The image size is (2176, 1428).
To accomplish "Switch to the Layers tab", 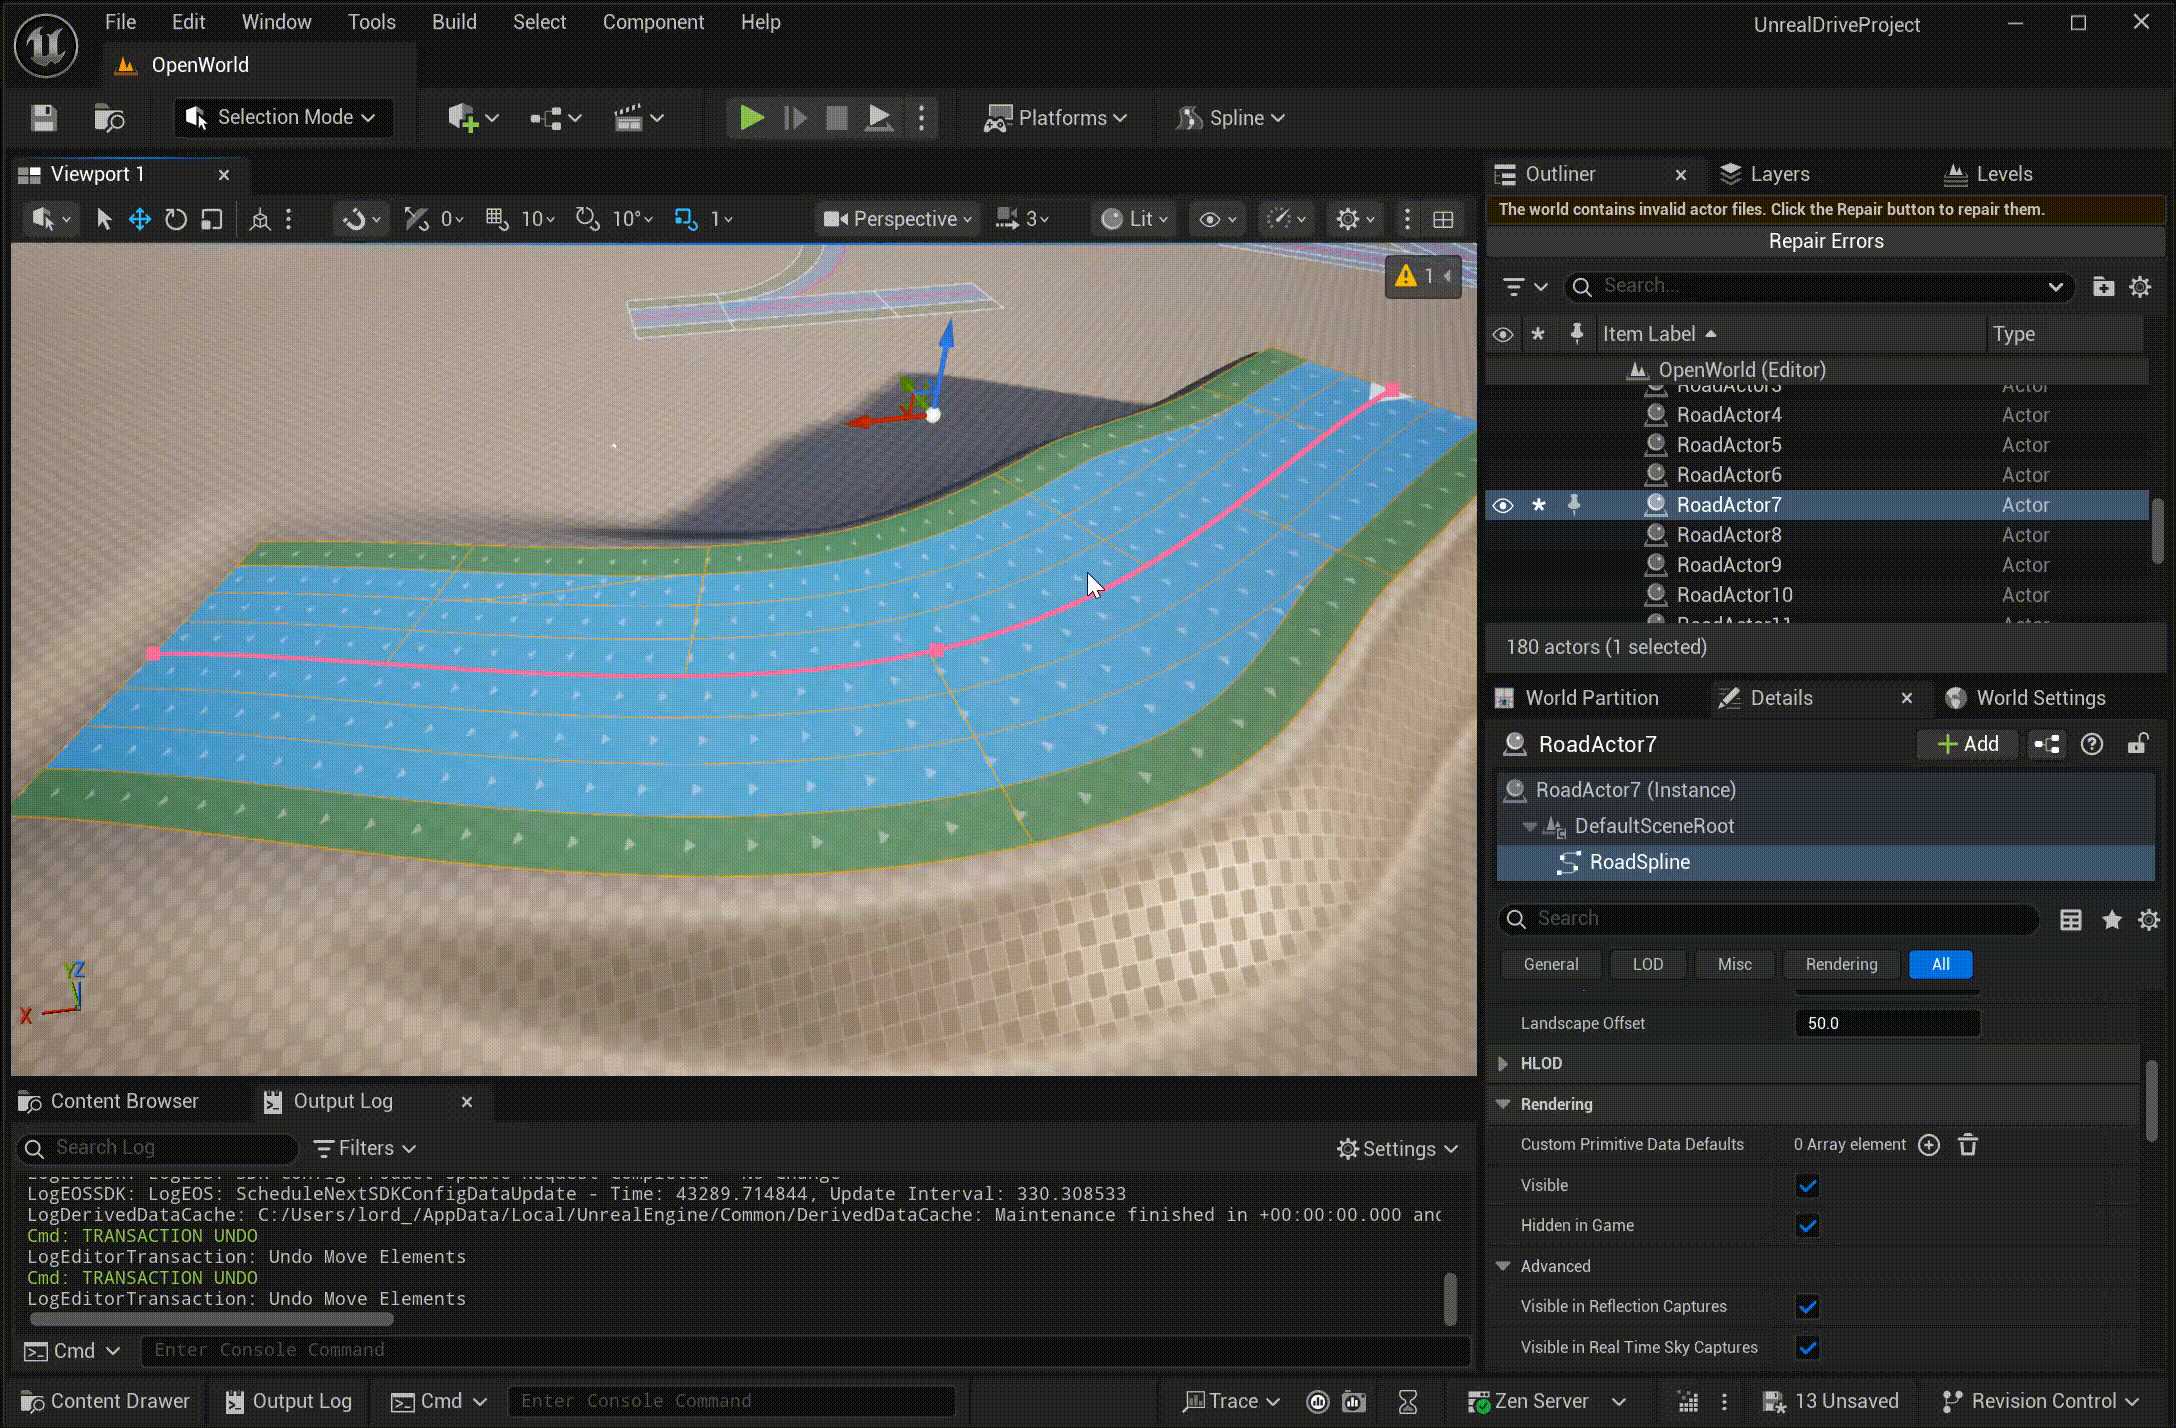I will point(1766,174).
